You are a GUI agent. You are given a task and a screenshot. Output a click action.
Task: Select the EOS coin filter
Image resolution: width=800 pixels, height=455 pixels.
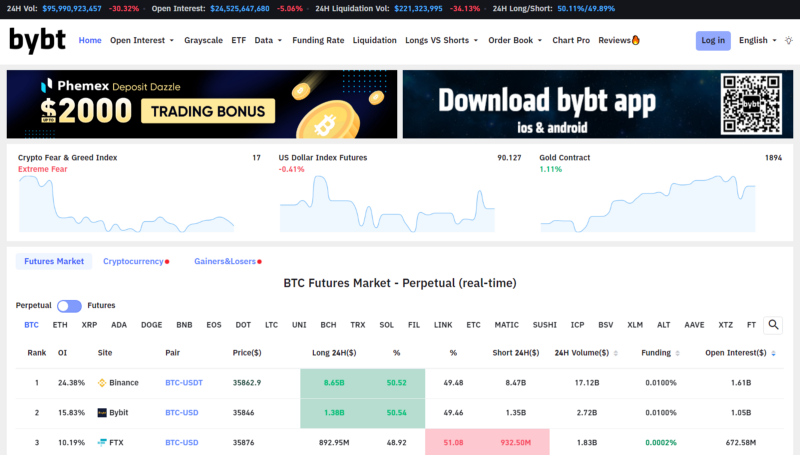[214, 325]
